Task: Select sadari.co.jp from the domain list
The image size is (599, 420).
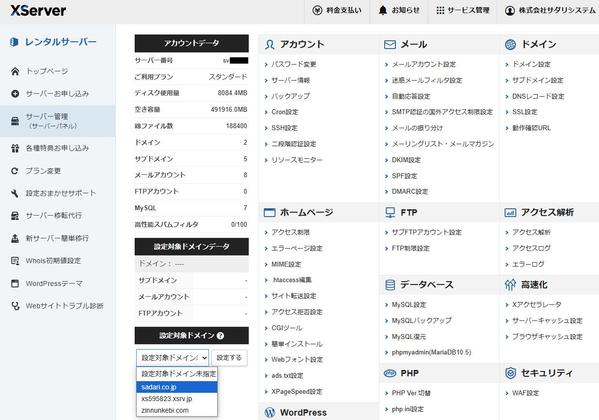Action: [177, 387]
